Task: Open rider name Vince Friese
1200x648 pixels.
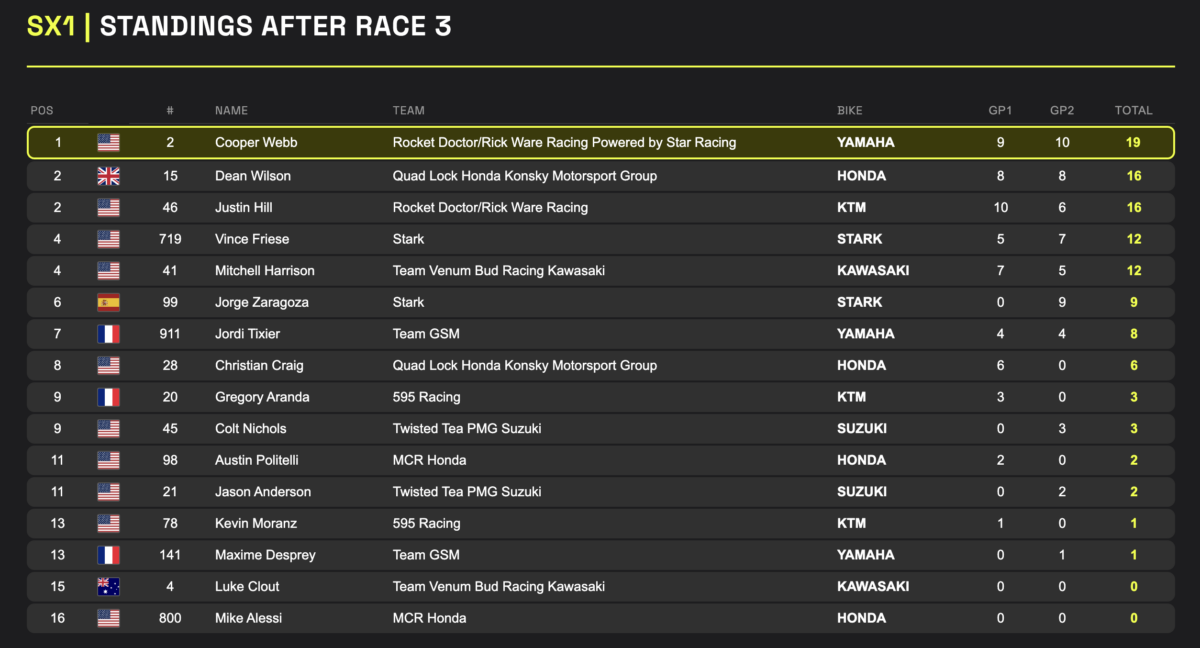Action: [250, 239]
